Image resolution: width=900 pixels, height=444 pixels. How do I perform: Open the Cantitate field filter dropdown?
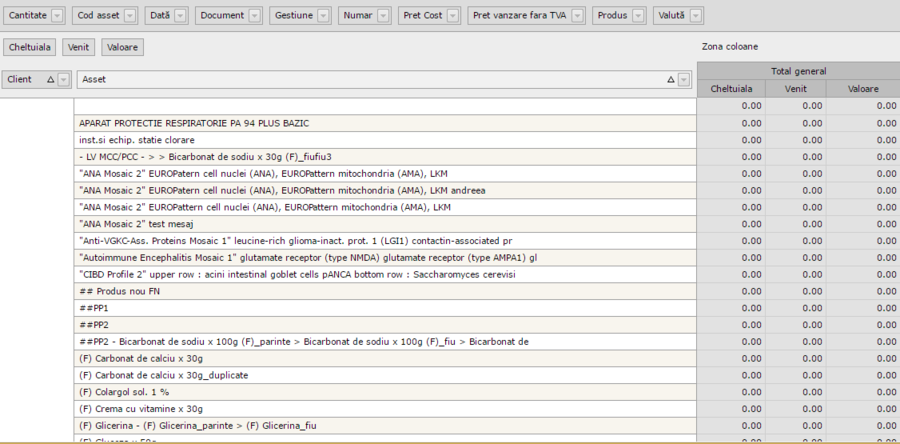(x=57, y=16)
